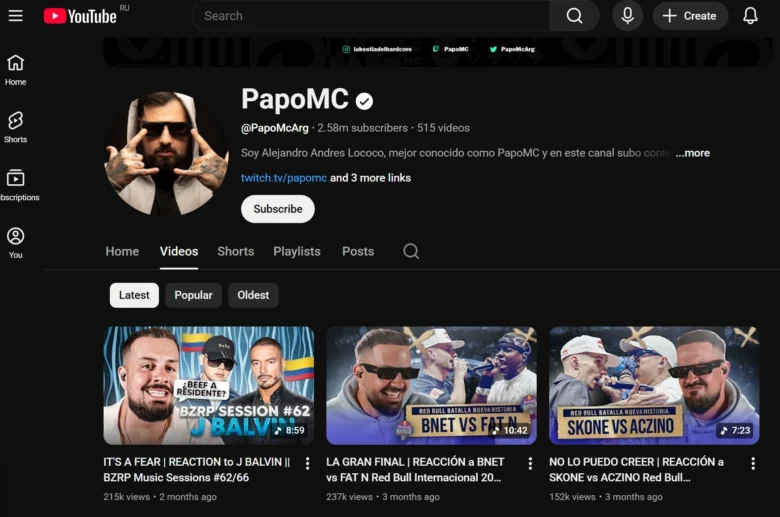The width and height of the screenshot is (780, 517).
Task: Click the PapoMC channel avatar
Action: coord(166,153)
